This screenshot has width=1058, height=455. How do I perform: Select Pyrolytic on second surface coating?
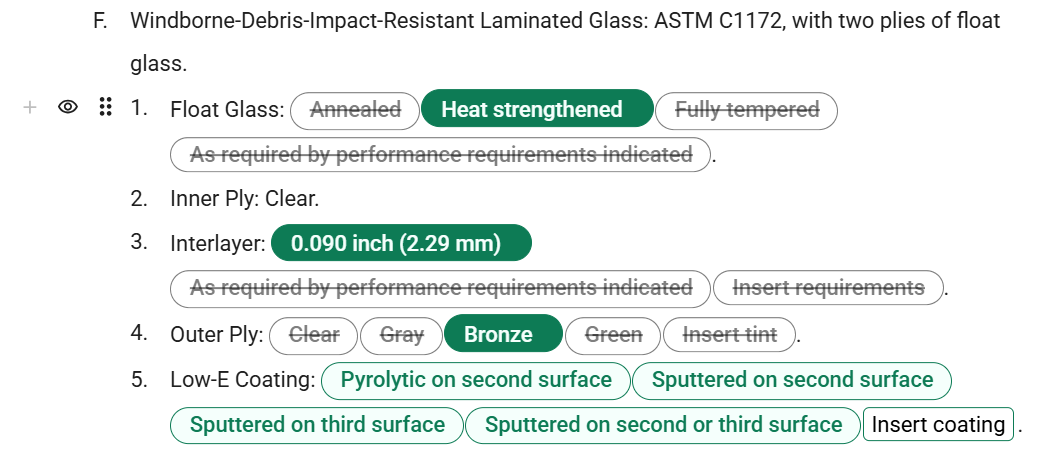click(x=476, y=381)
